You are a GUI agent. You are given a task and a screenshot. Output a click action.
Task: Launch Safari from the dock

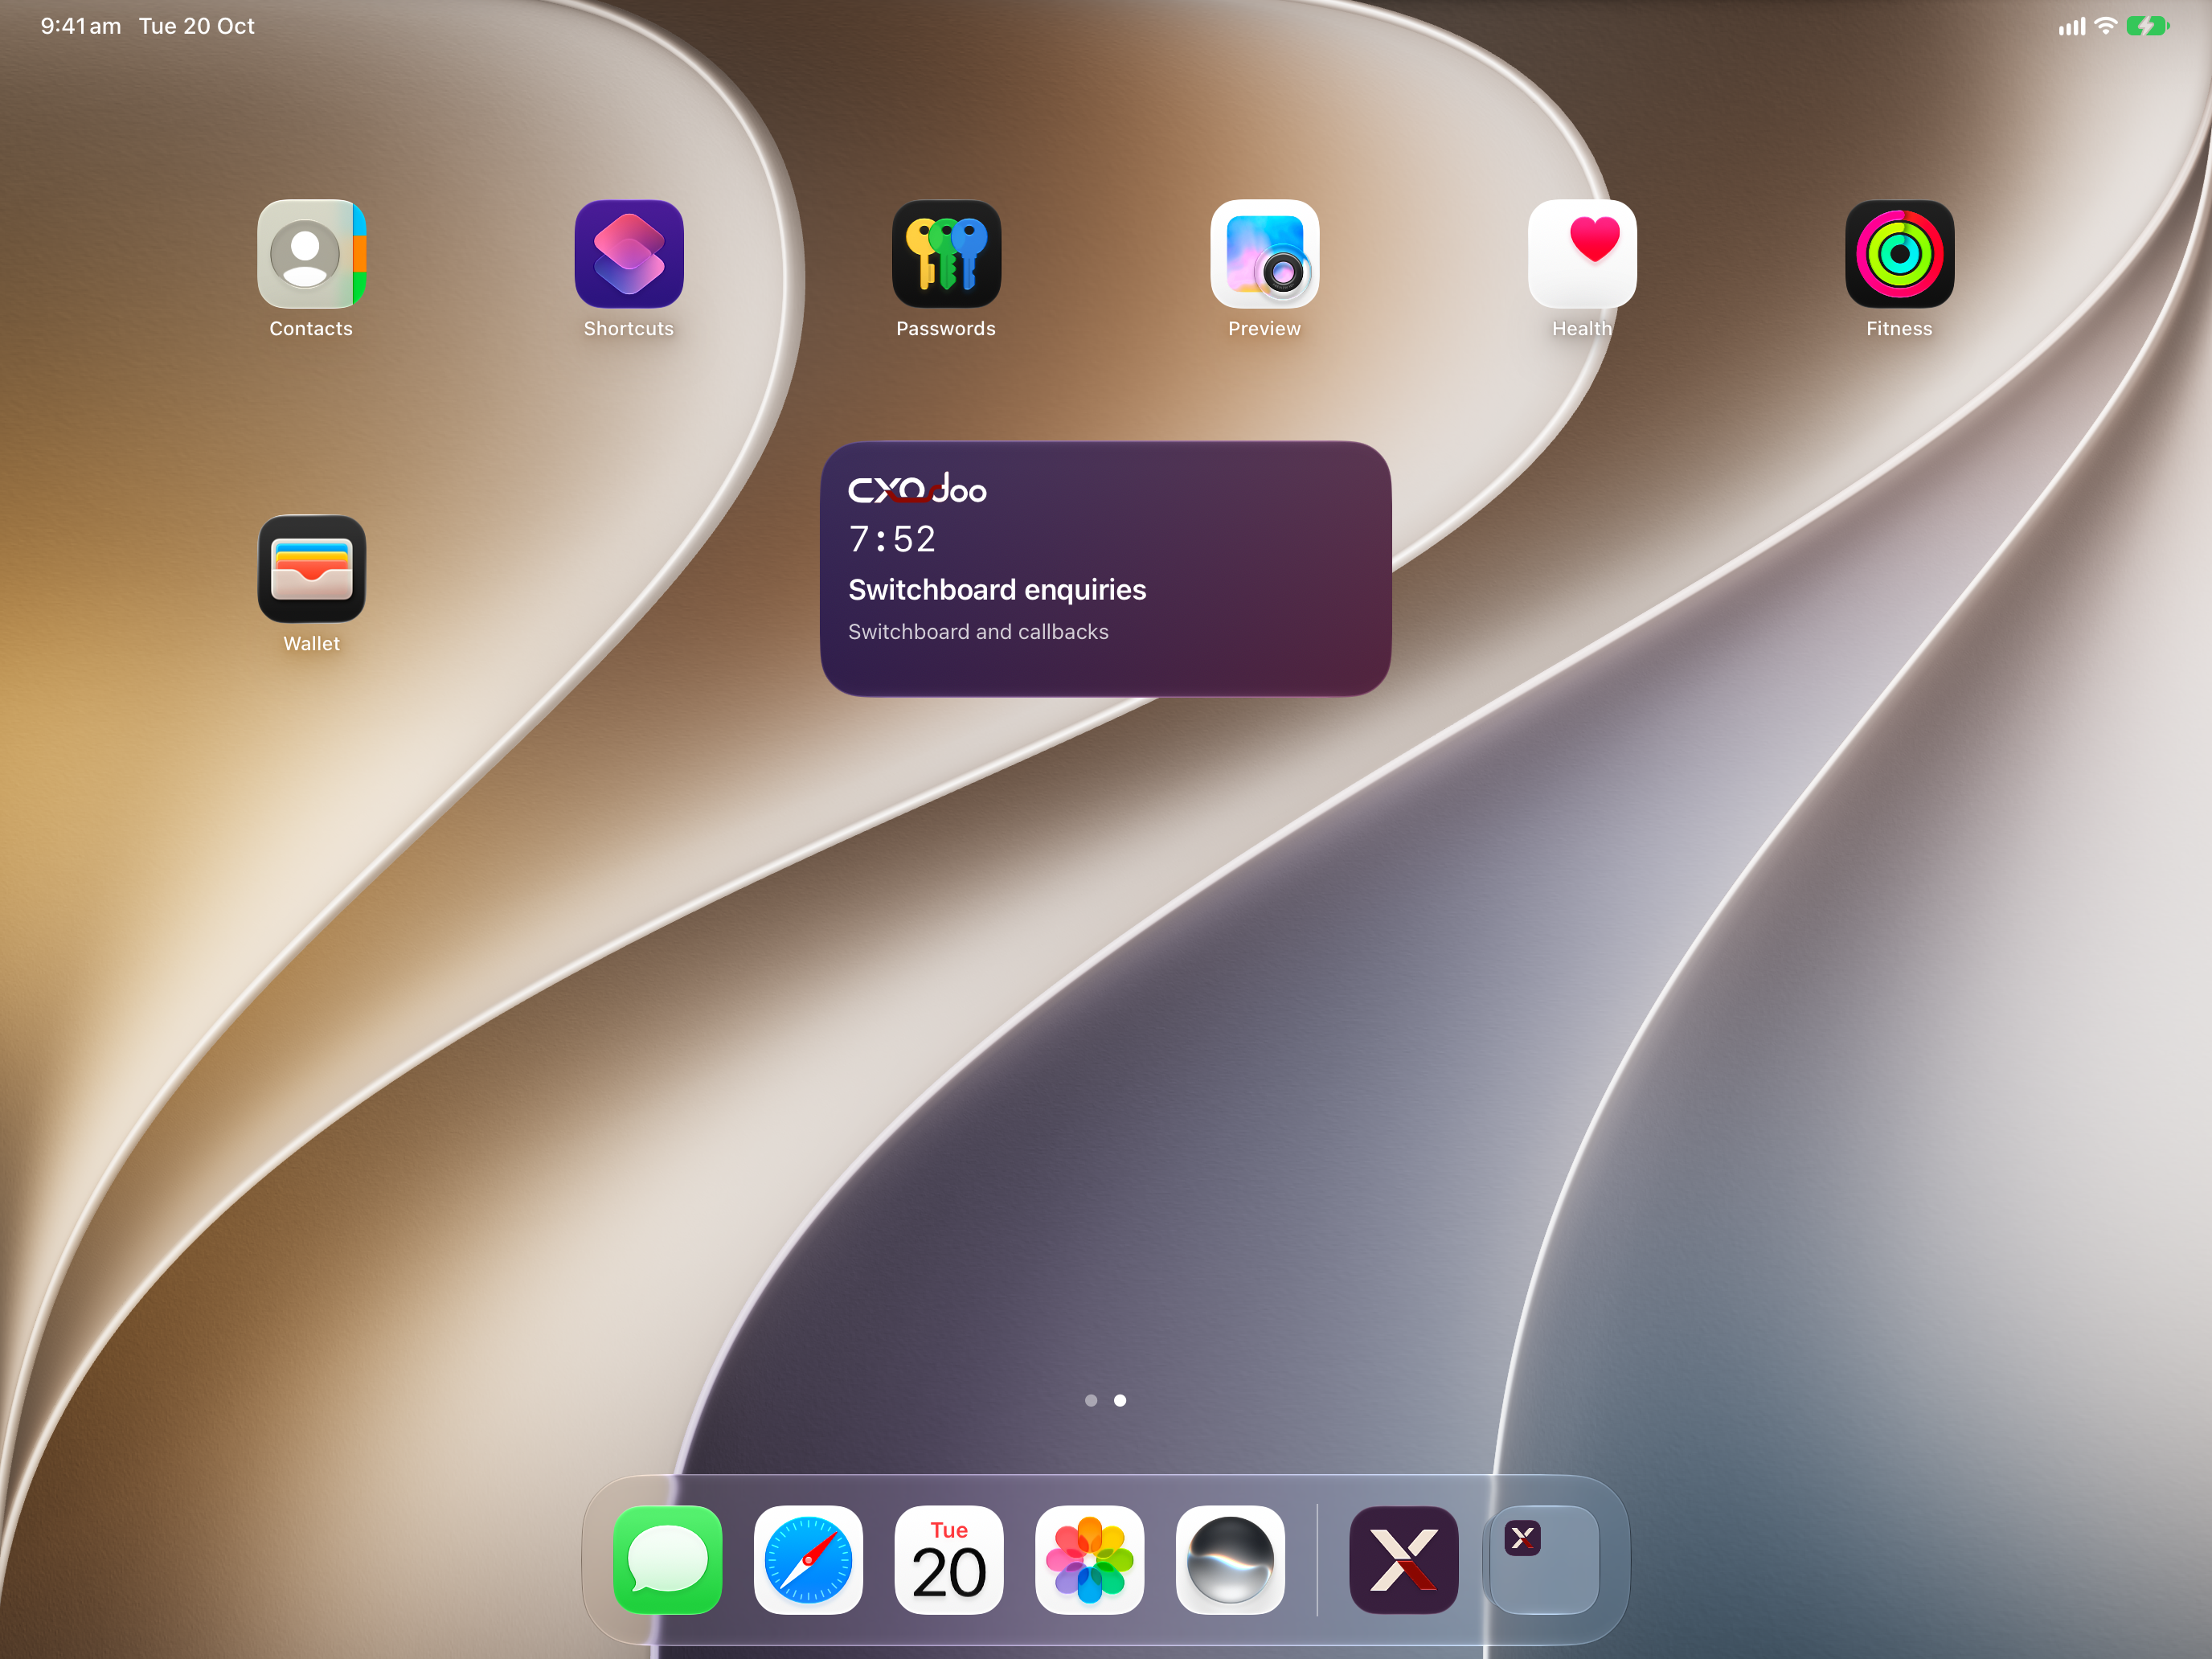tap(808, 1559)
